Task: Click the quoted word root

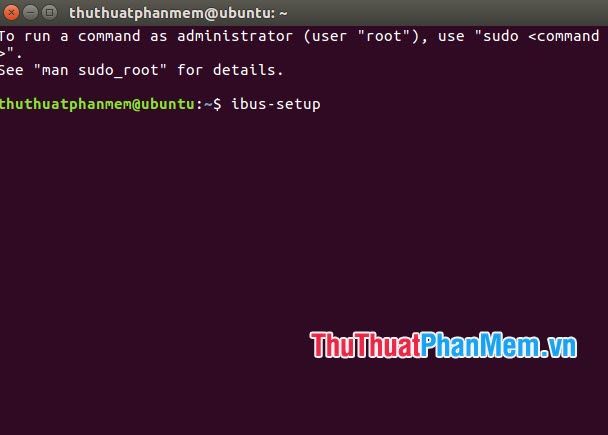Action: point(384,36)
